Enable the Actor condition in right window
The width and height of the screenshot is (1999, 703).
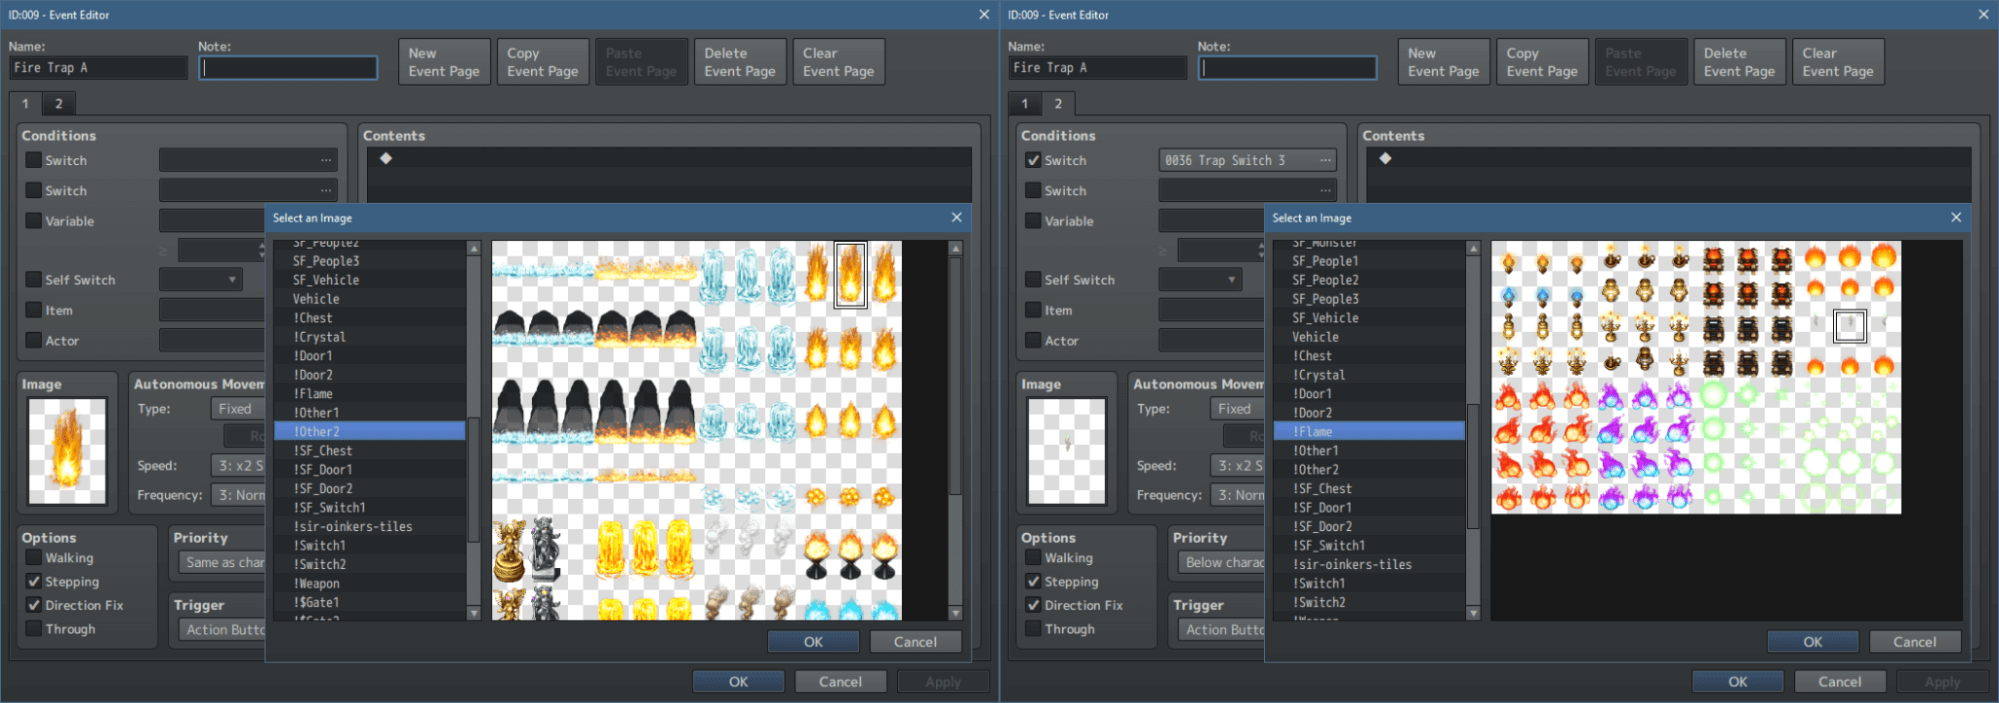pos(1033,341)
